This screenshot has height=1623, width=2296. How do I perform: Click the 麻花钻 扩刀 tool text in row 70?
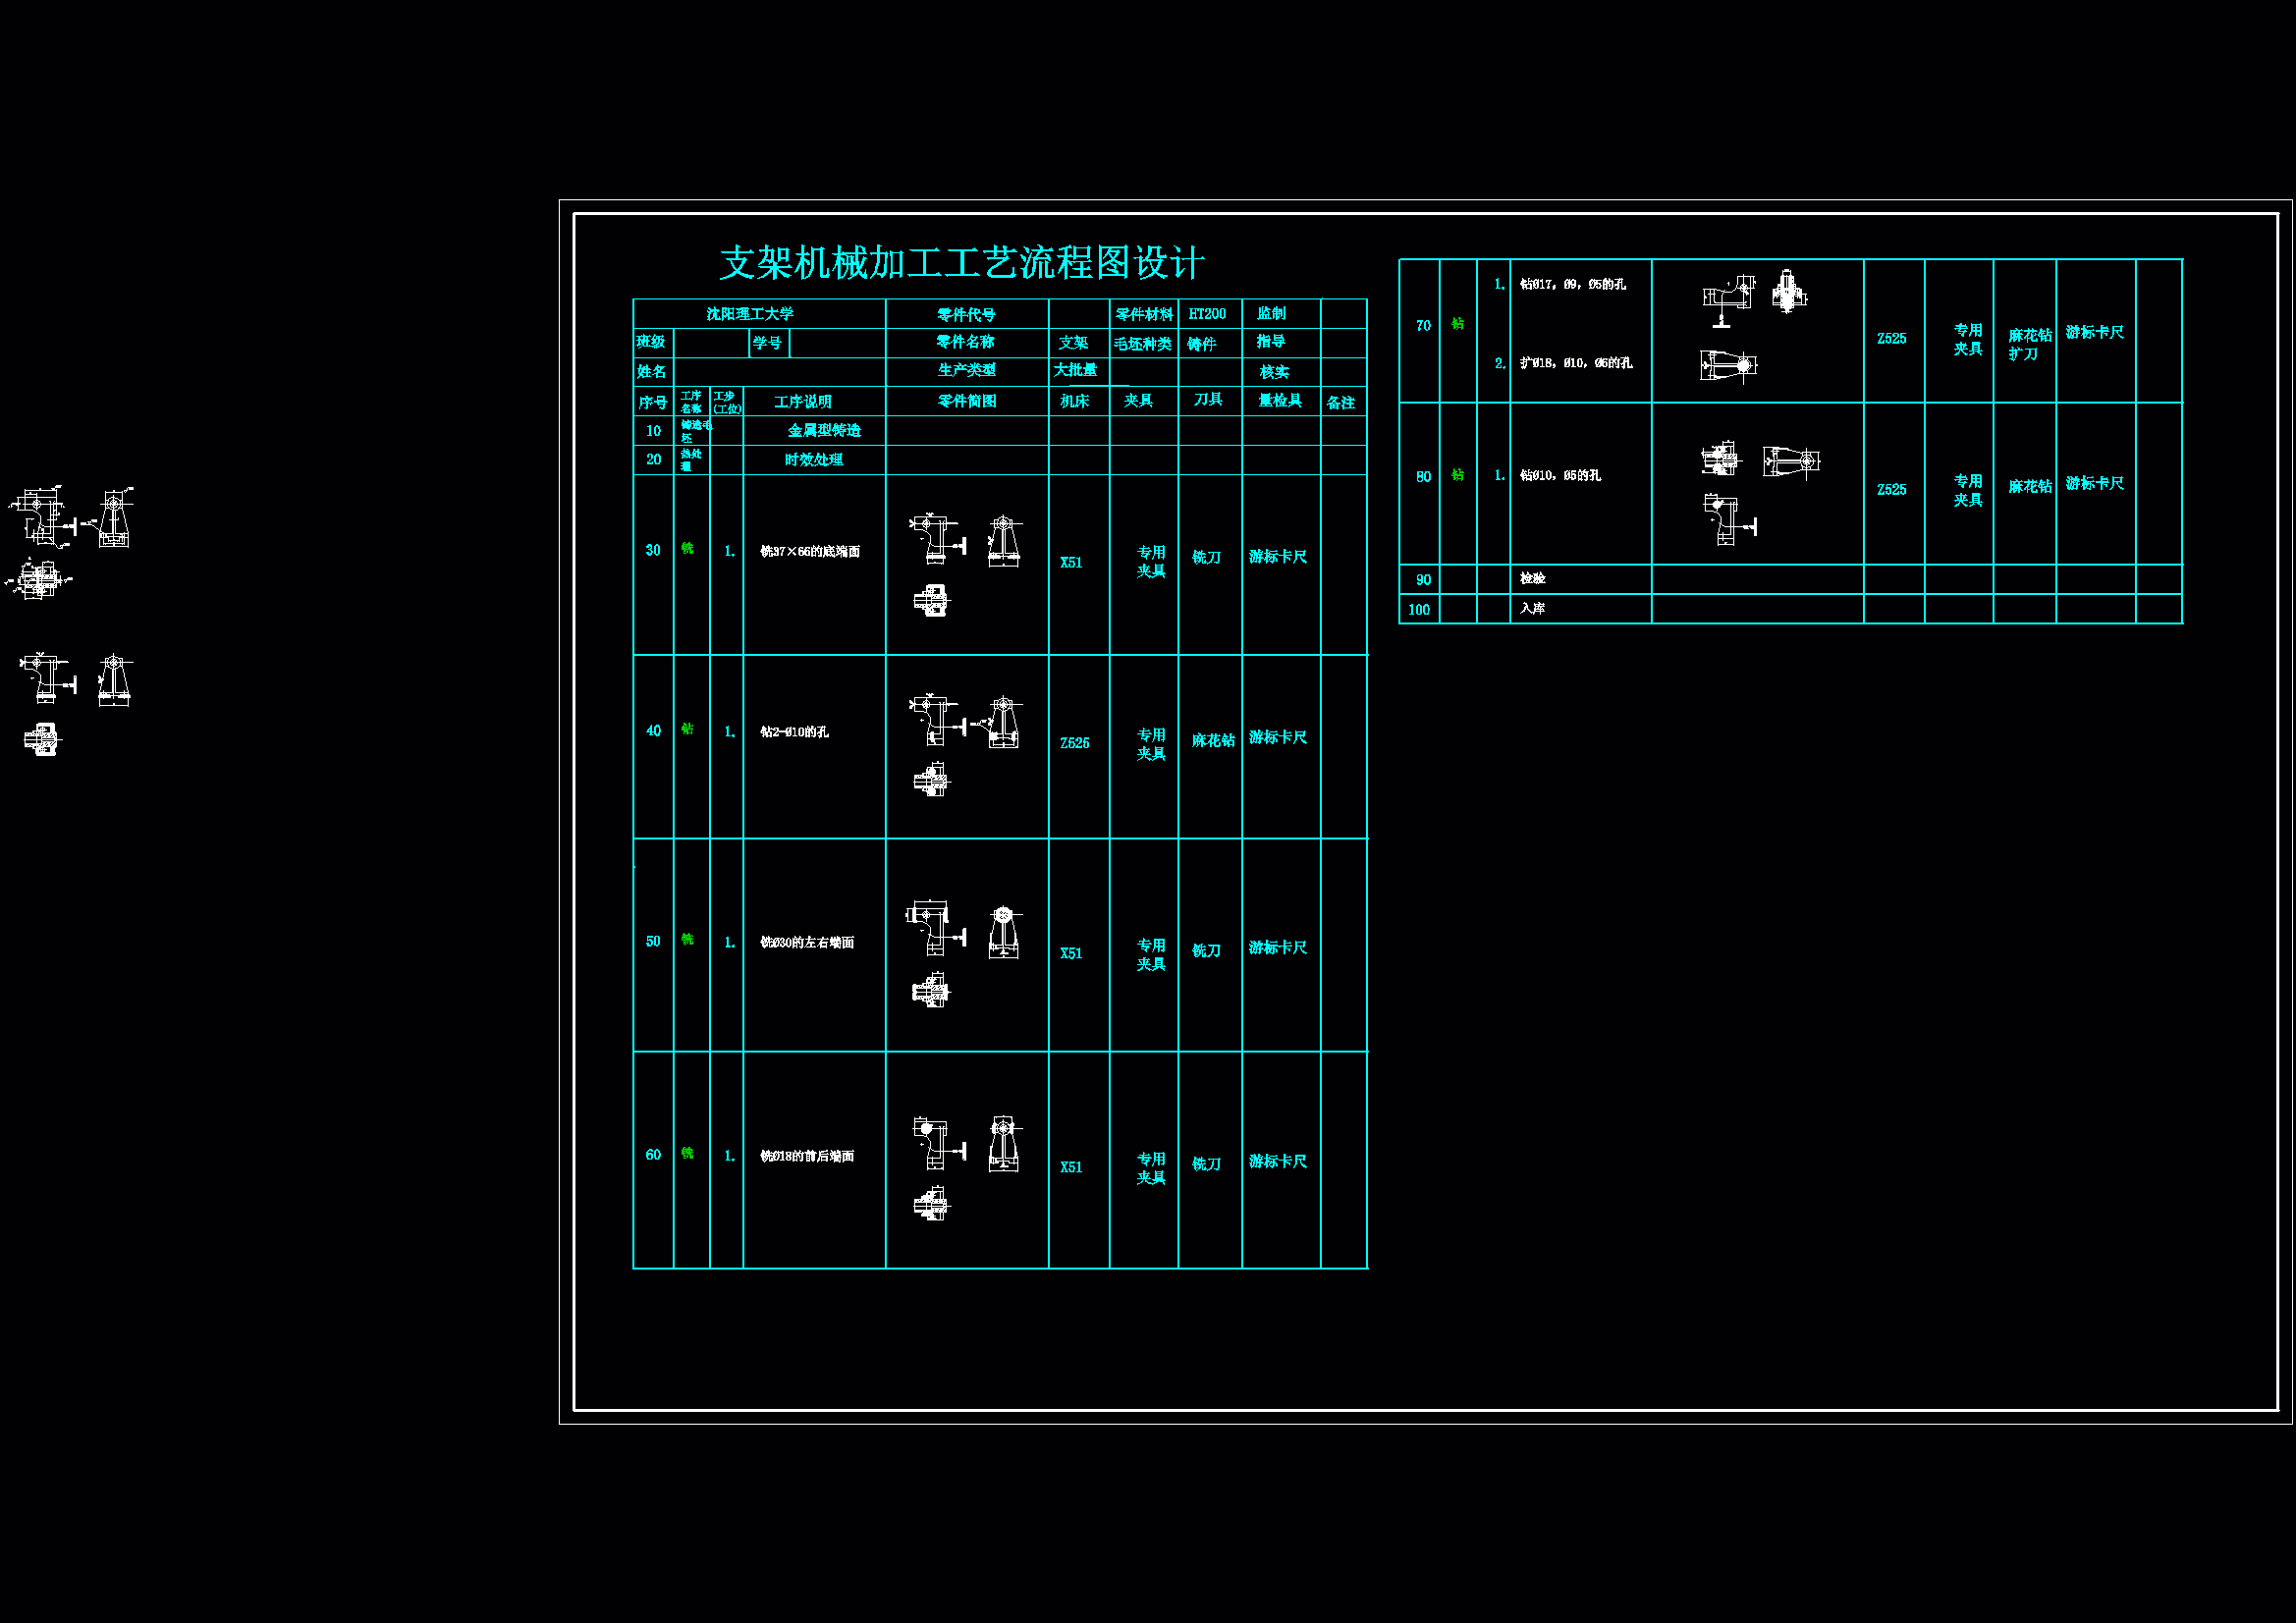[x=2029, y=345]
